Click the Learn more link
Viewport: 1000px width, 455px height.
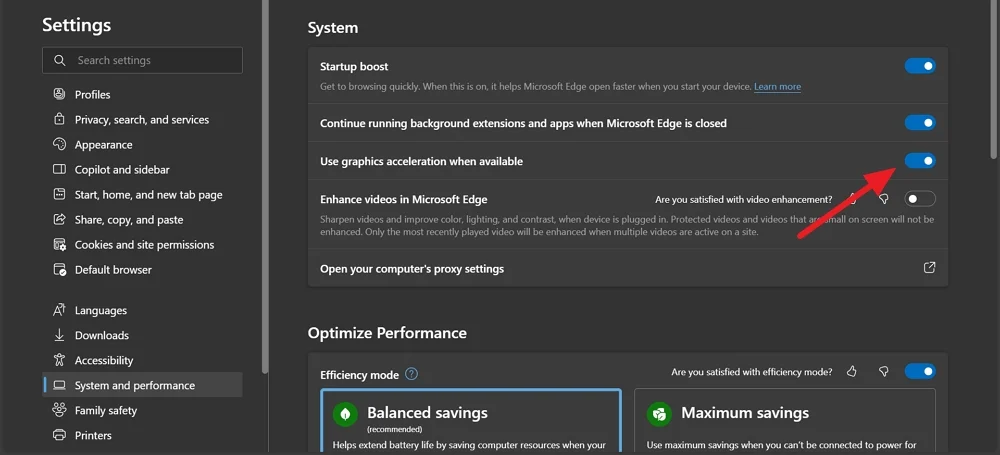777,87
